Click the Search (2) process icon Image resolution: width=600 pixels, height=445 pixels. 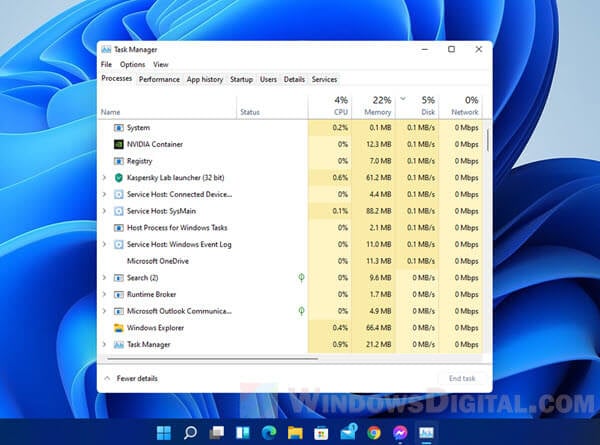[119, 278]
